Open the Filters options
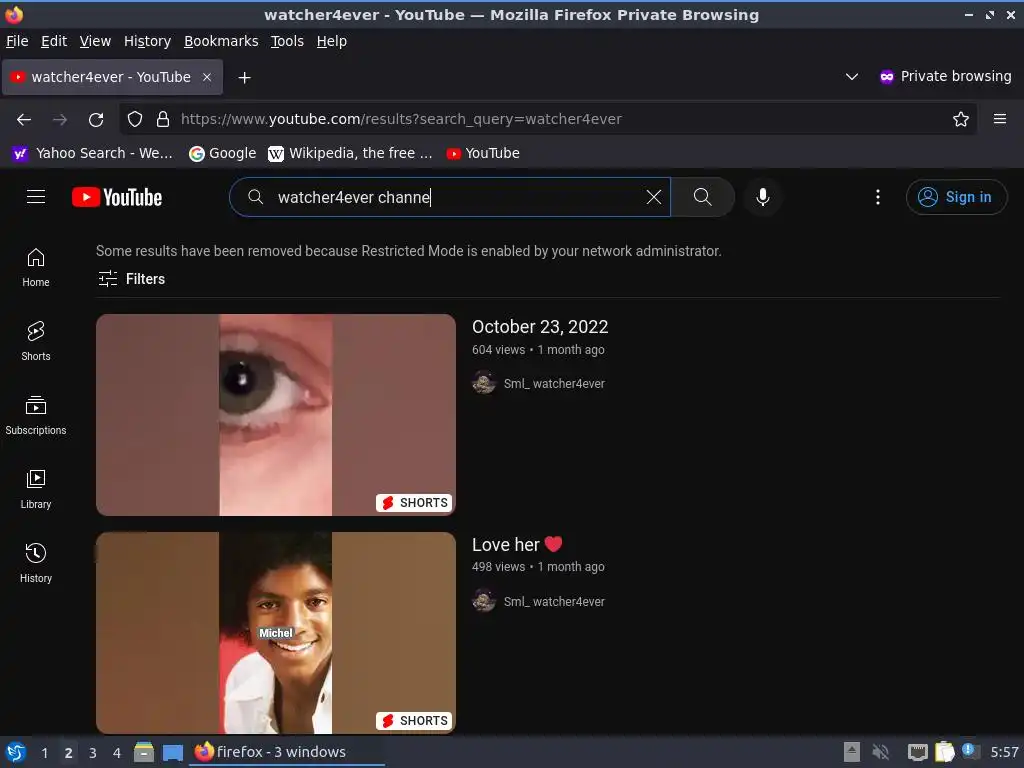 point(131,279)
